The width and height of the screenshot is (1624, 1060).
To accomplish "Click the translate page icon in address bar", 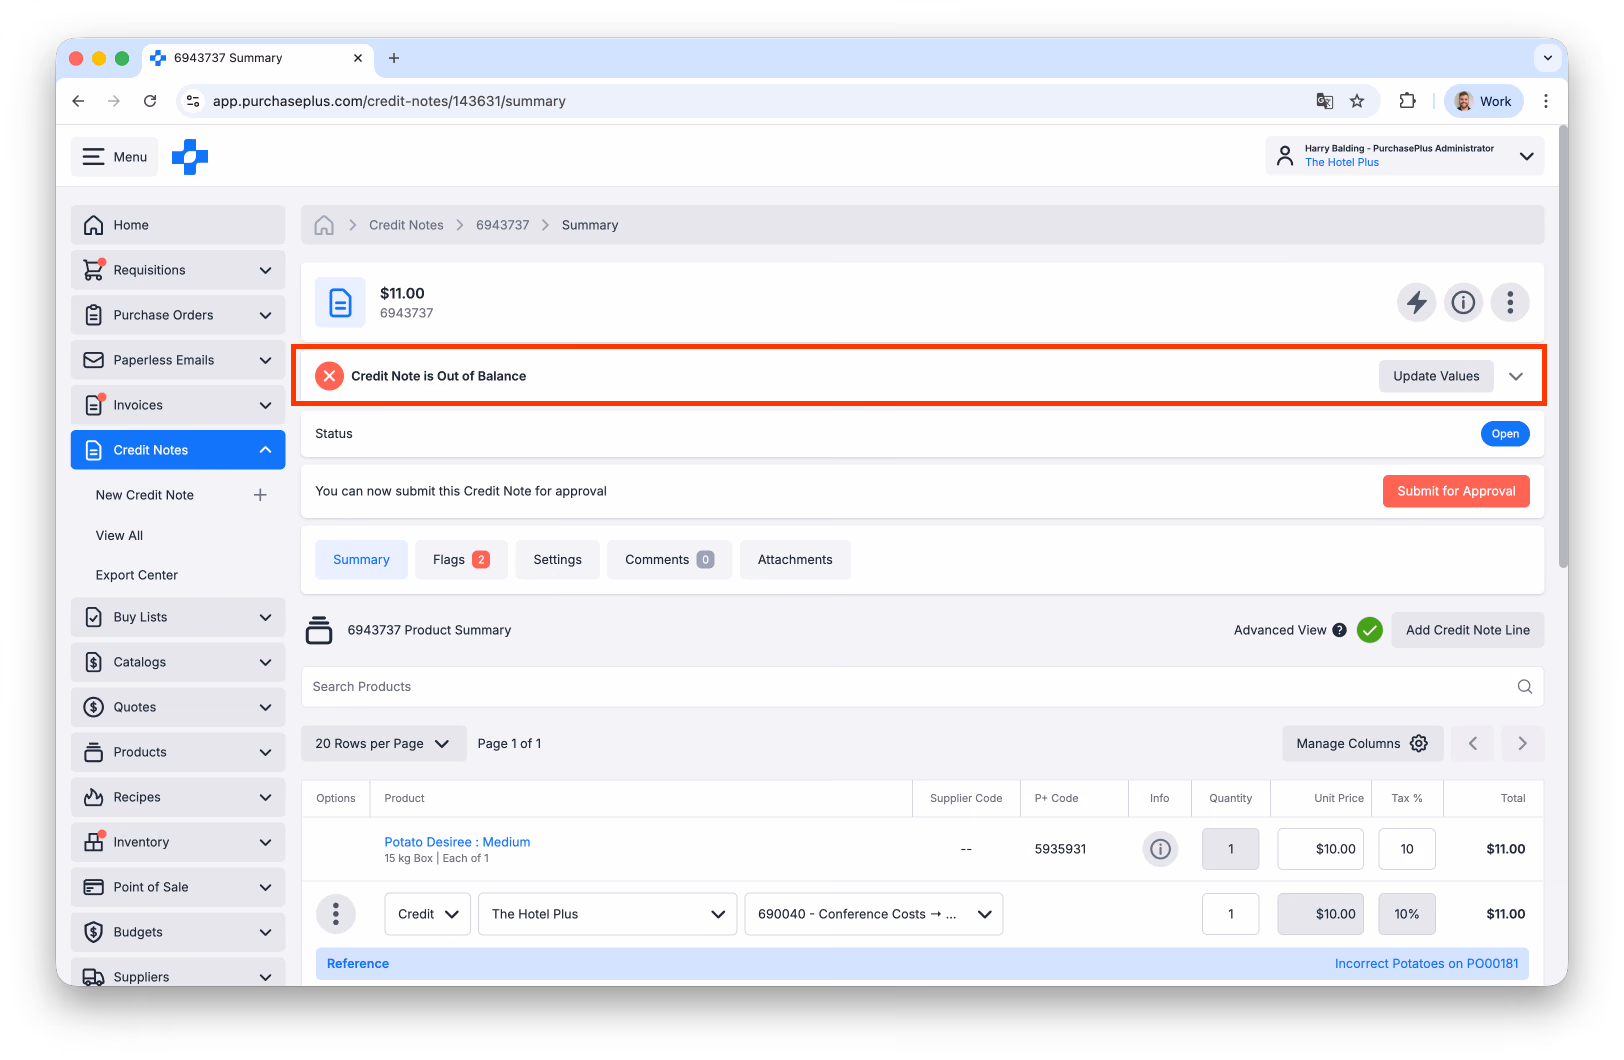I will (x=1325, y=101).
